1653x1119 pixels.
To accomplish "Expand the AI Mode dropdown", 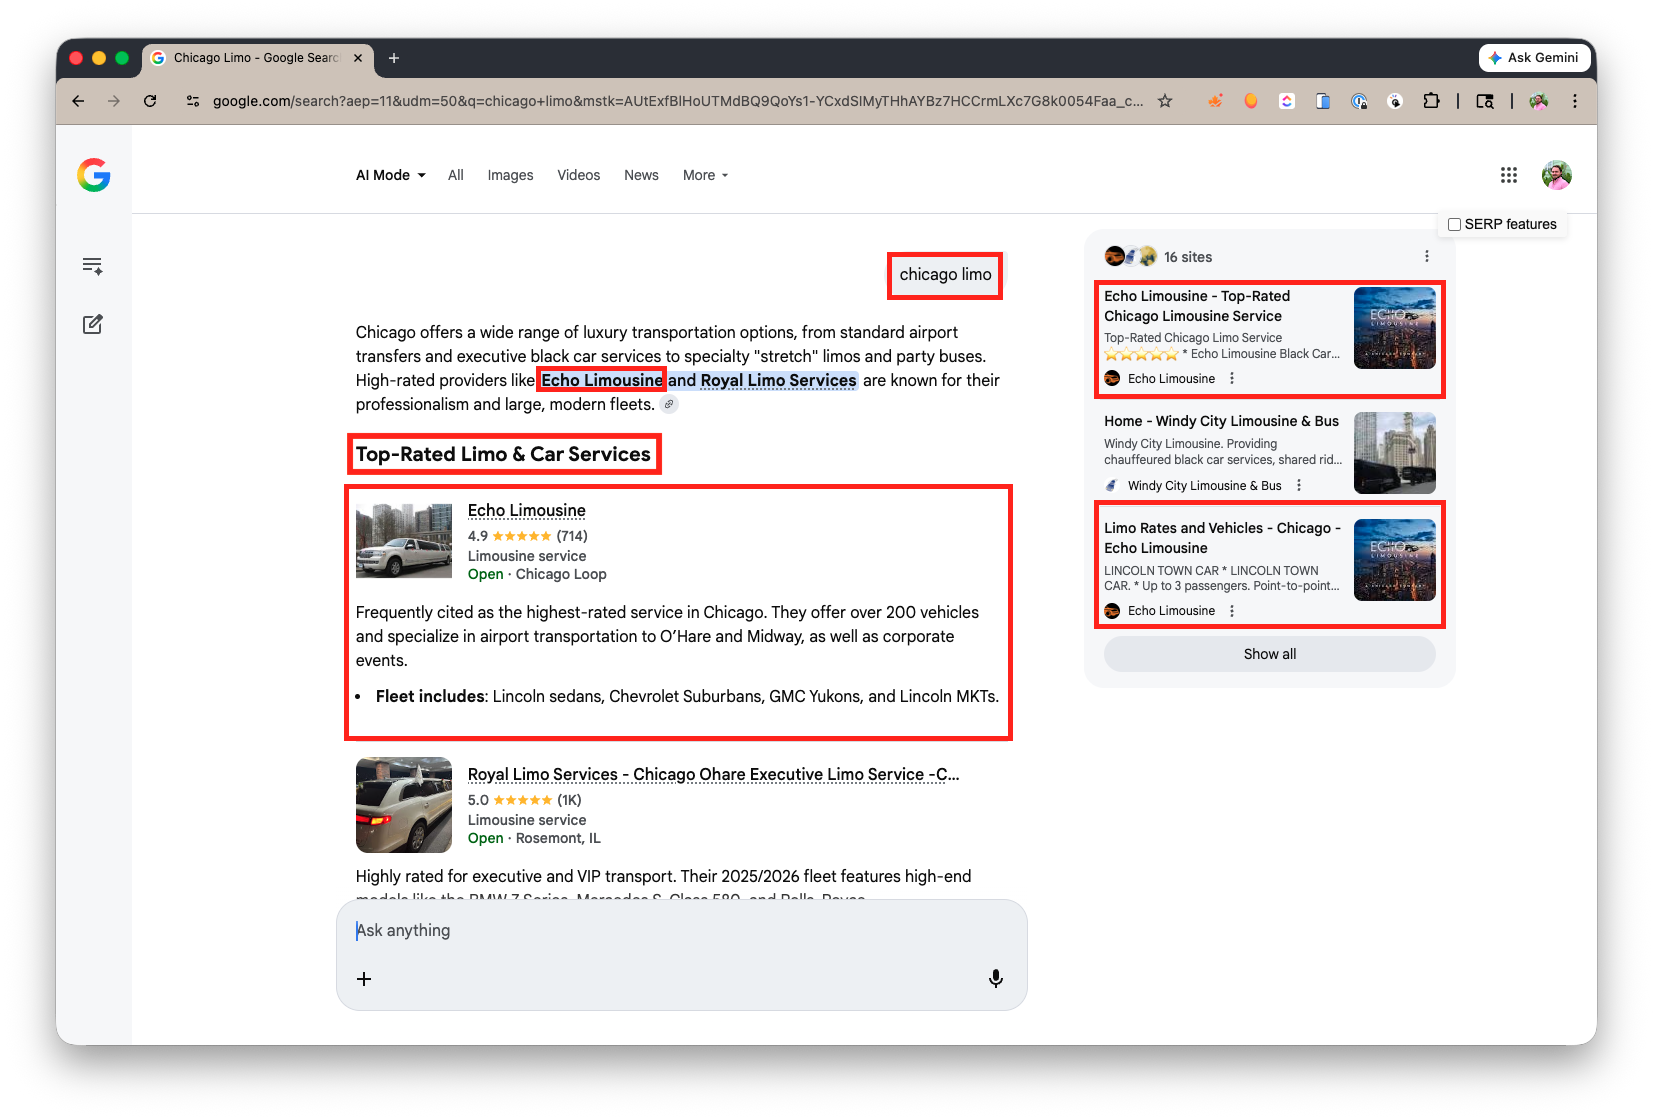I will 391,175.
